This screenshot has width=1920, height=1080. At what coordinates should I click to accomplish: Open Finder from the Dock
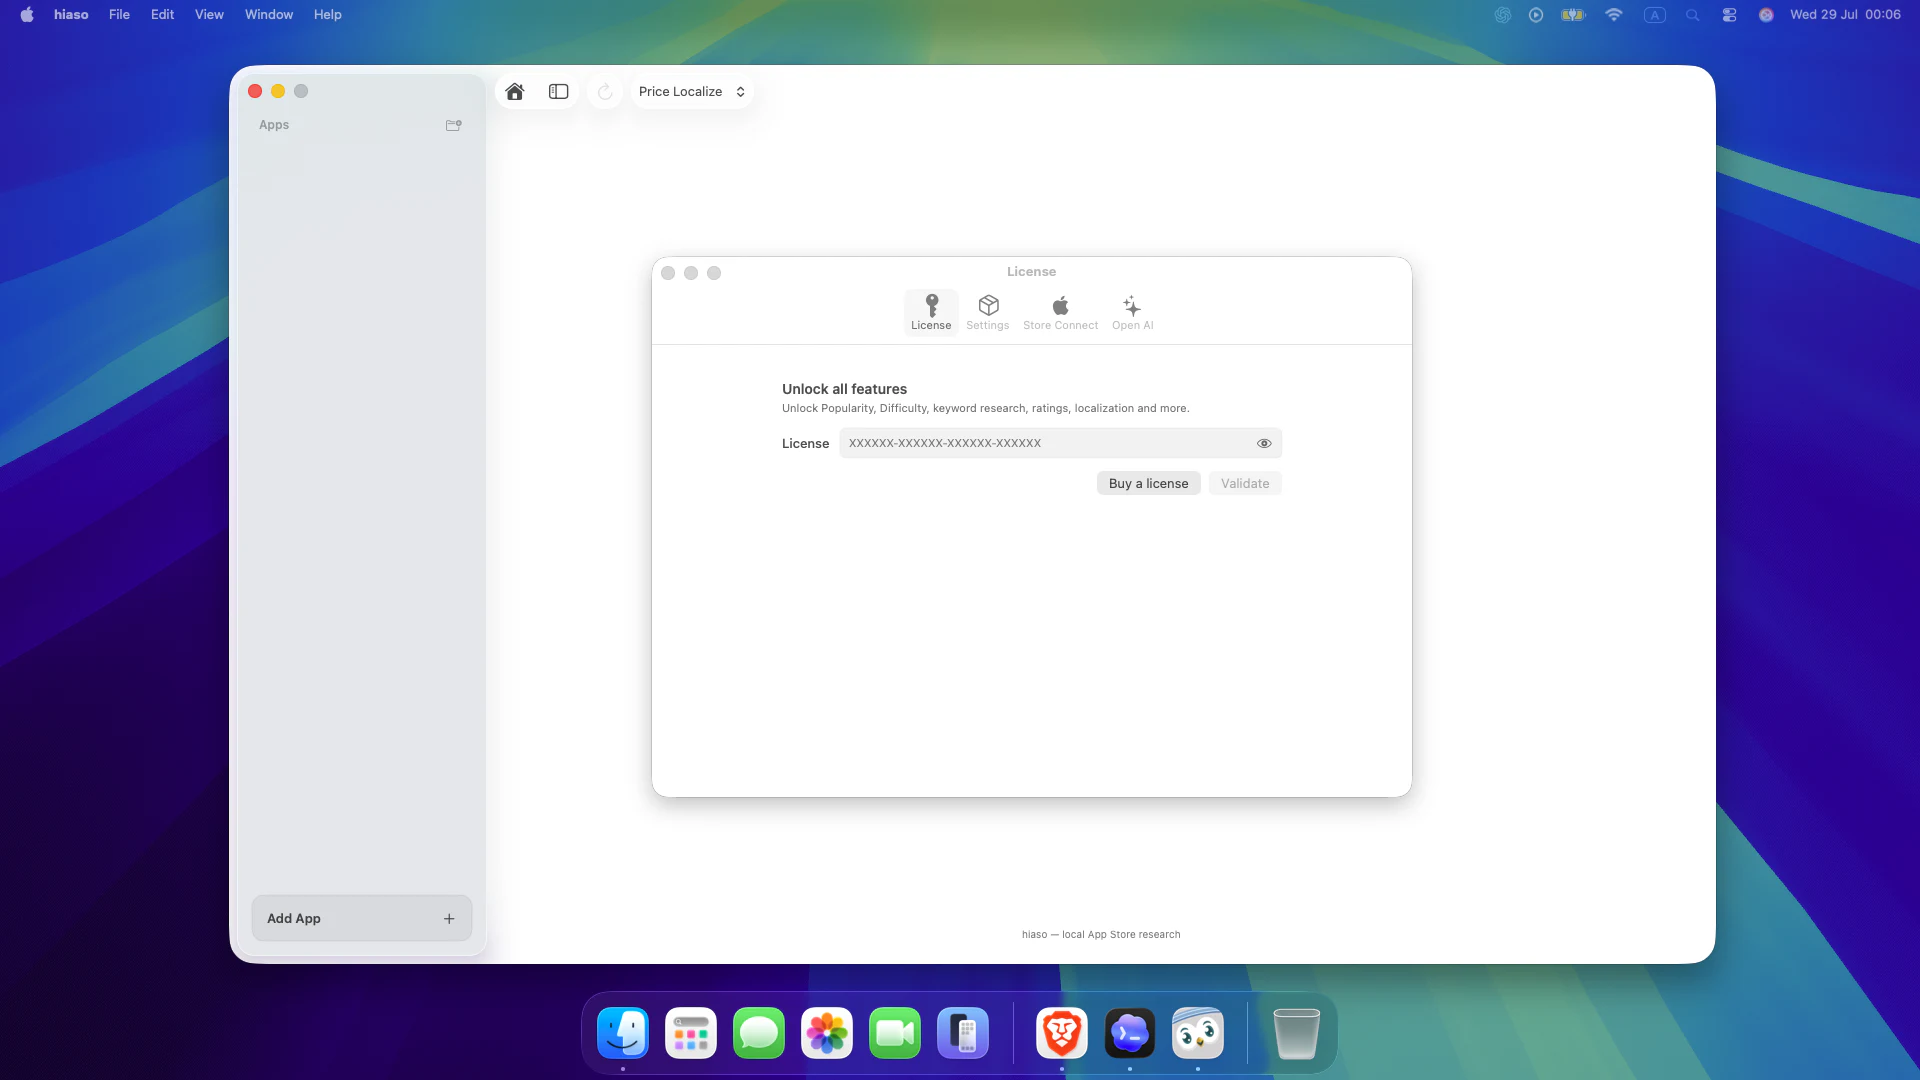coord(623,1033)
